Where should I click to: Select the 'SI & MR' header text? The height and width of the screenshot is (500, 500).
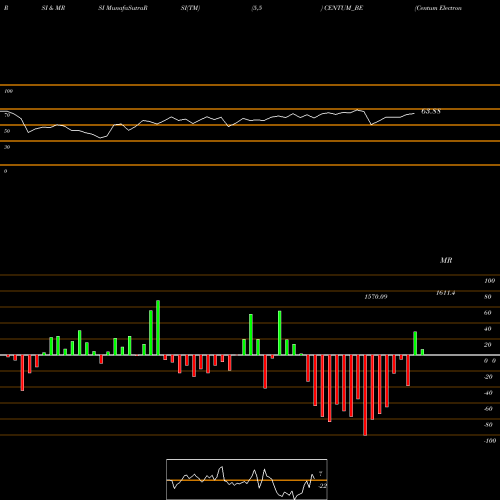click(53, 8)
